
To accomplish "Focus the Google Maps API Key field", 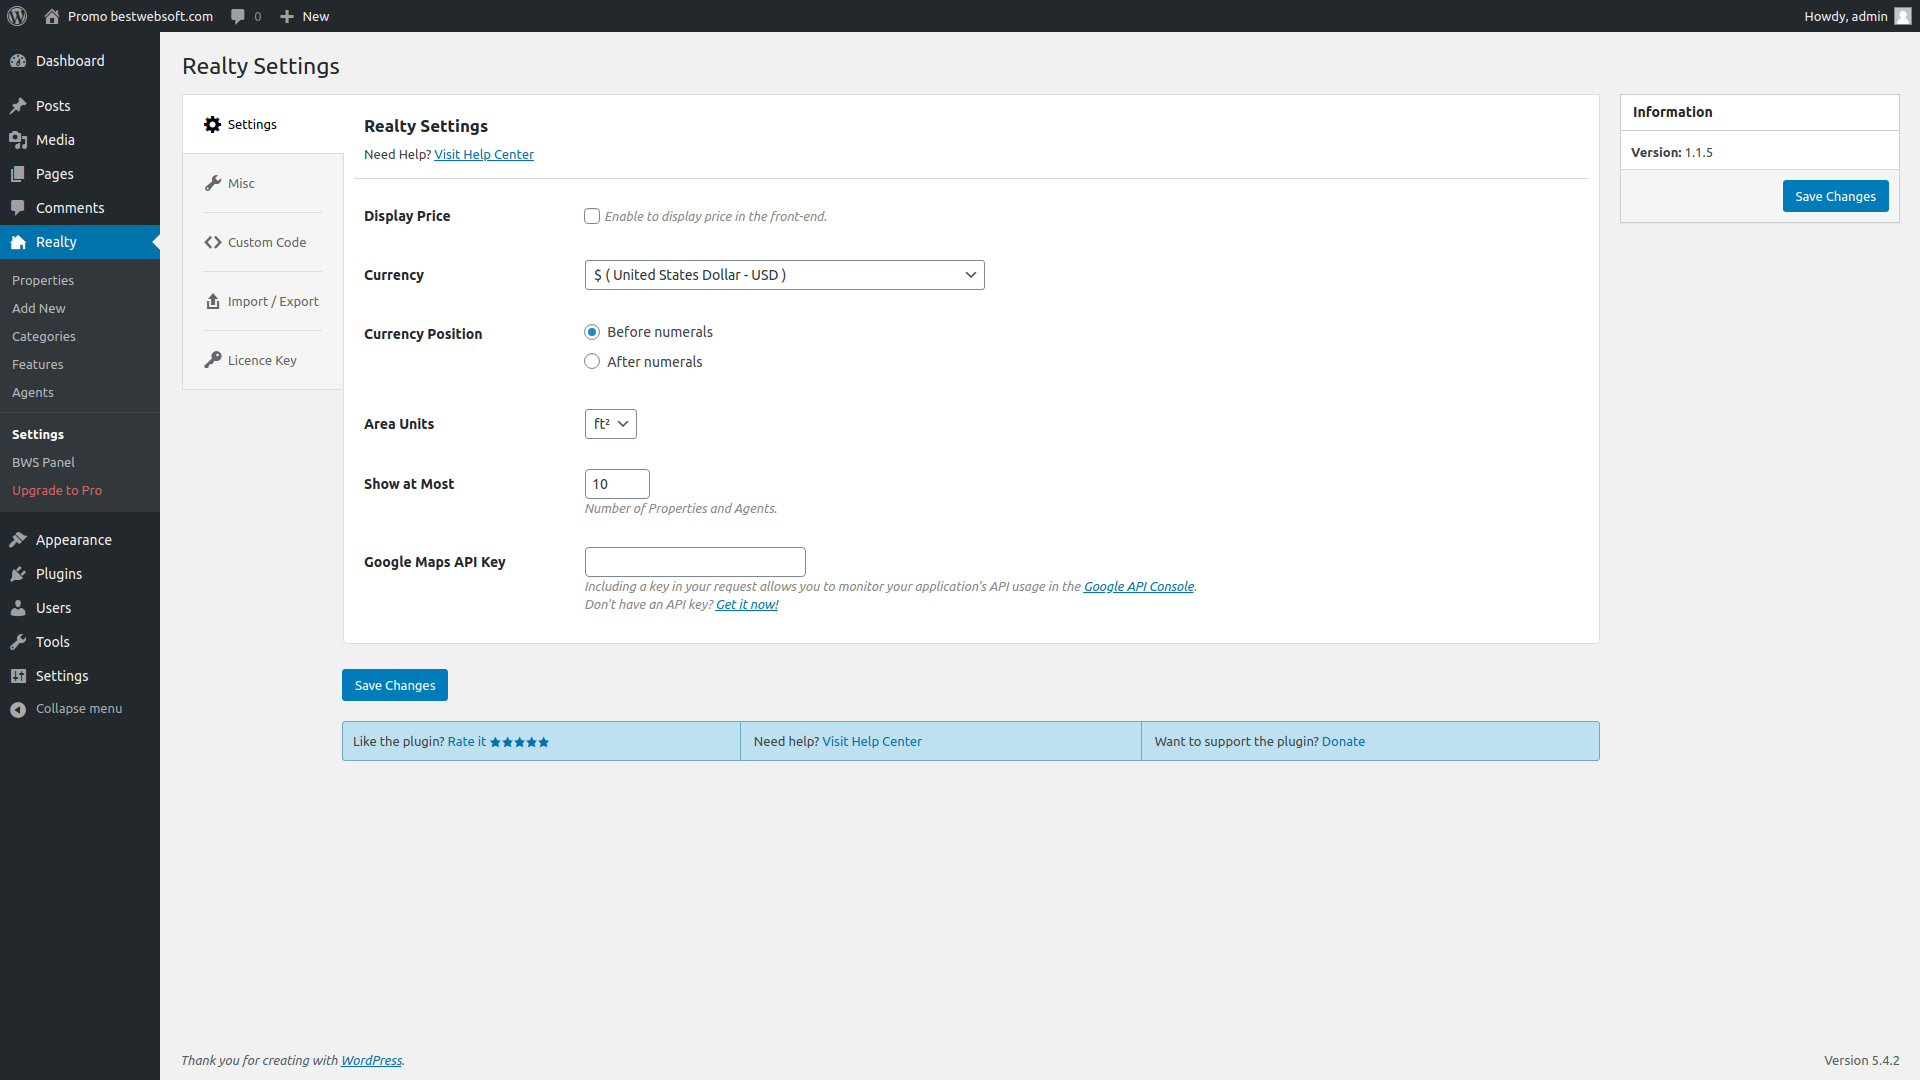I will [695, 562].
